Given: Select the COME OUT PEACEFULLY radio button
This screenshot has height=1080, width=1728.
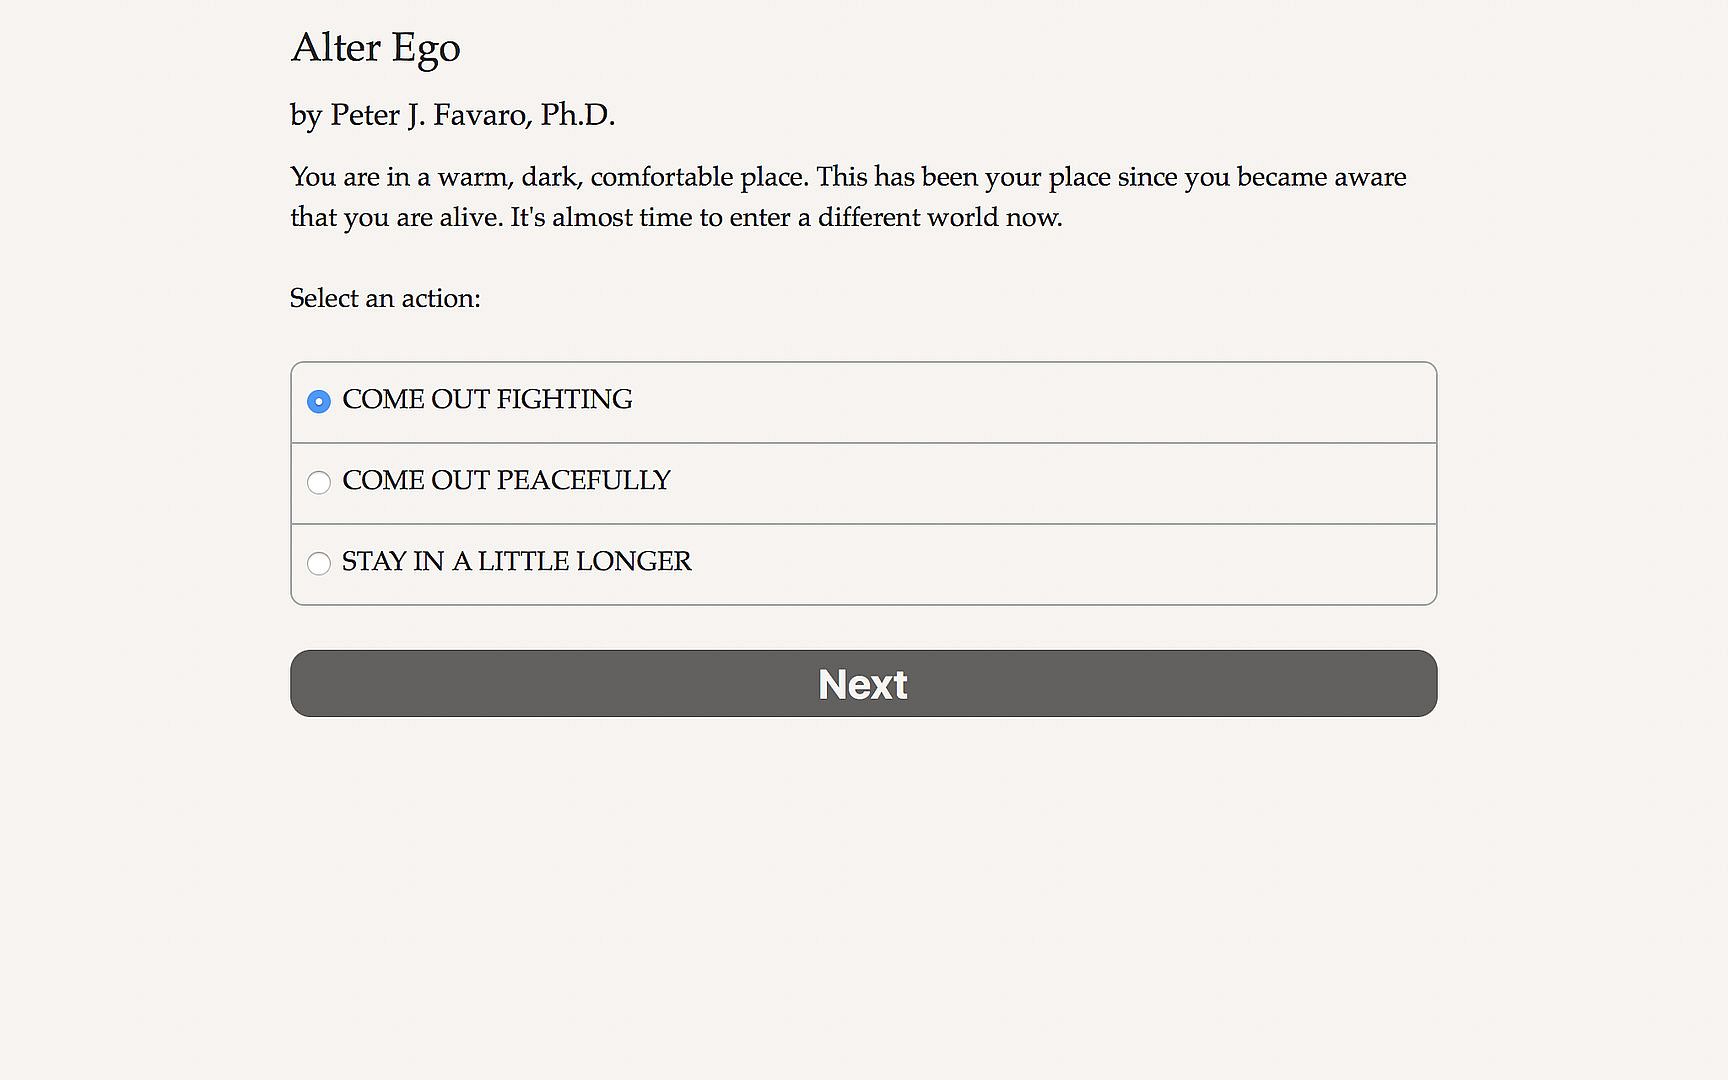Looking at the screenshot, I should 319,482.
